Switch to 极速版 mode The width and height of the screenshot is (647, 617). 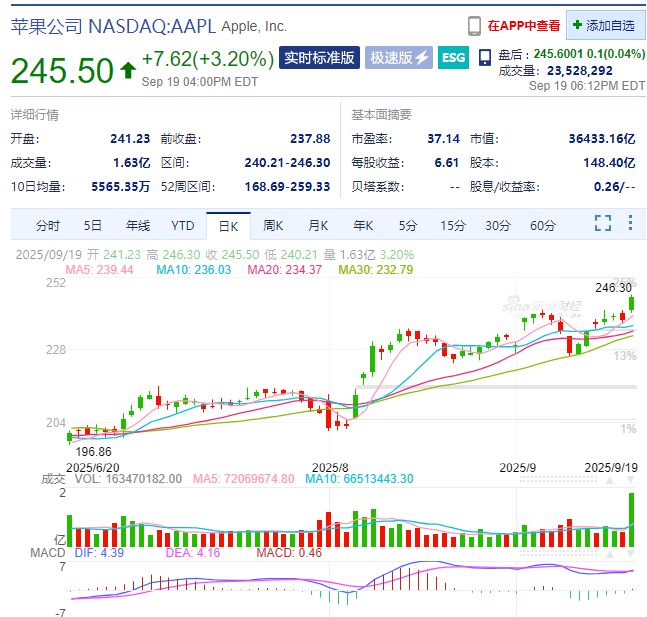point(399,57)
